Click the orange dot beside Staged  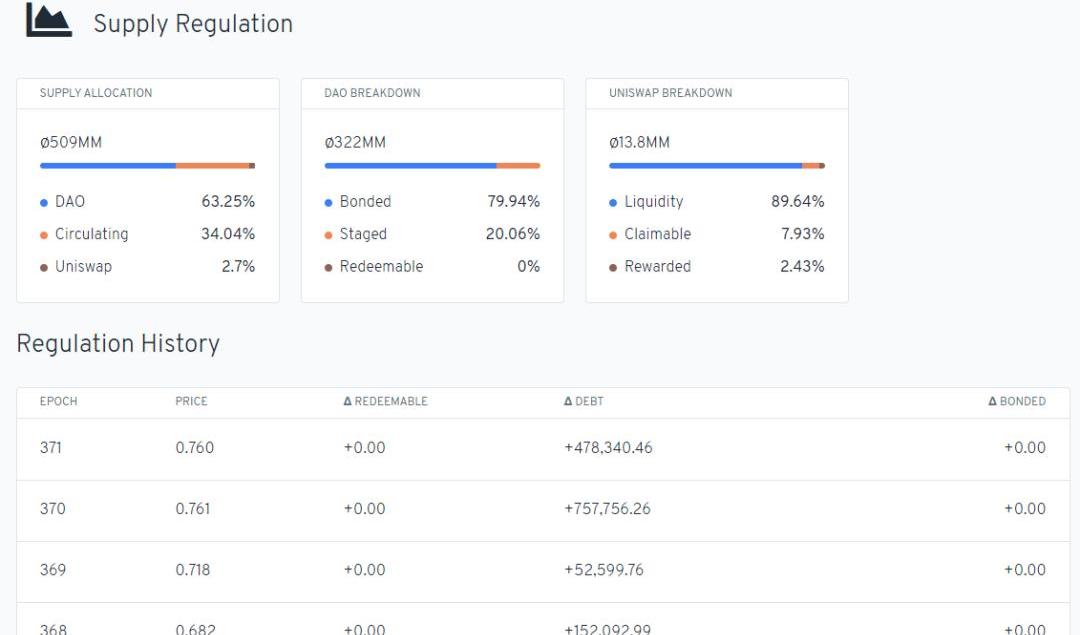click(329, 235)
